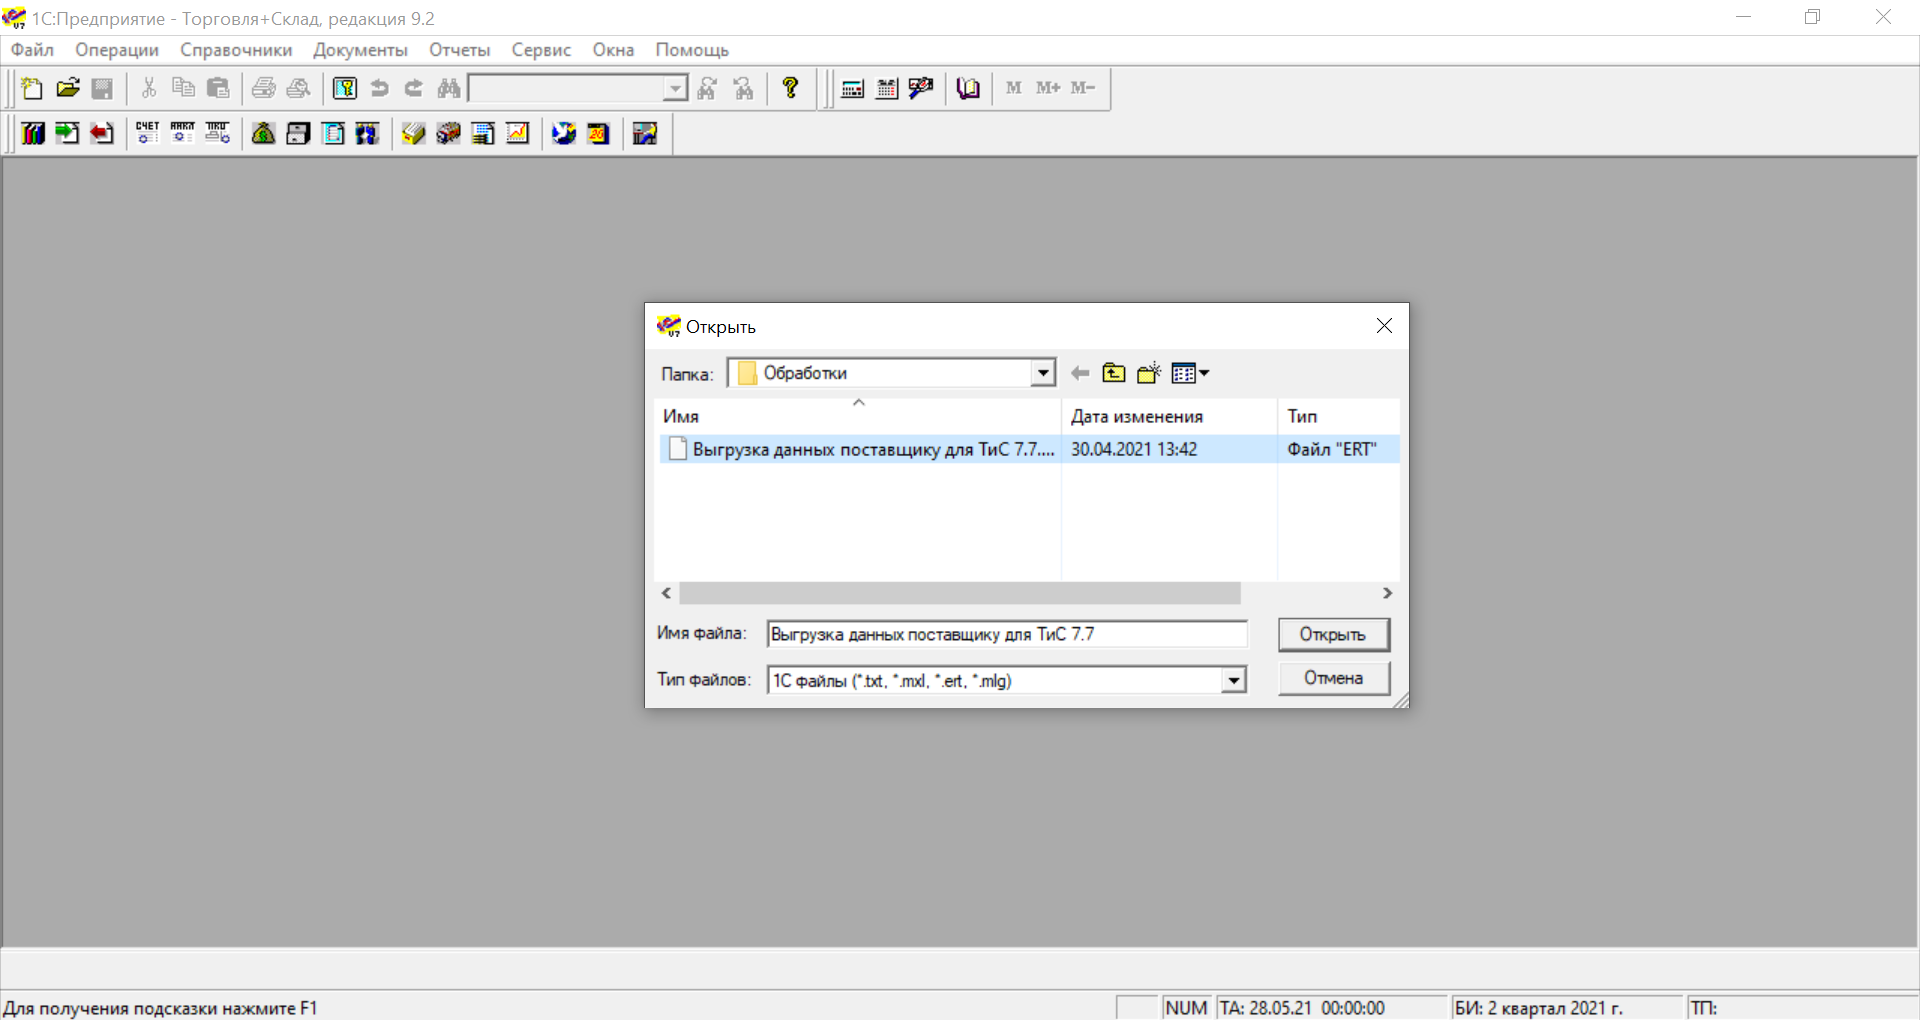Click the Save (floppy disk) toolbar icon
Viewport: 1920px width, 1020px height.
coord(102,88)
